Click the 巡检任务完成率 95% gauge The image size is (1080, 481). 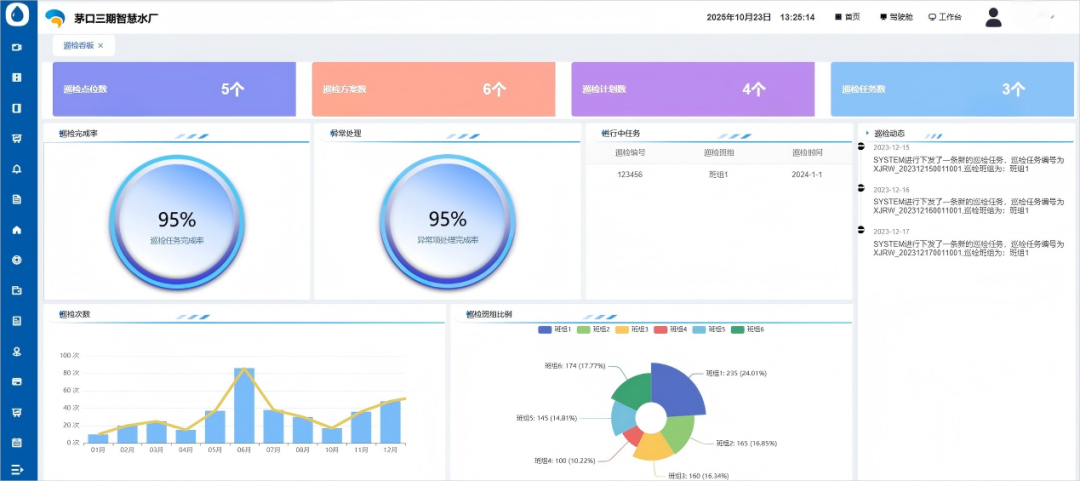click(x=177, y=222)
